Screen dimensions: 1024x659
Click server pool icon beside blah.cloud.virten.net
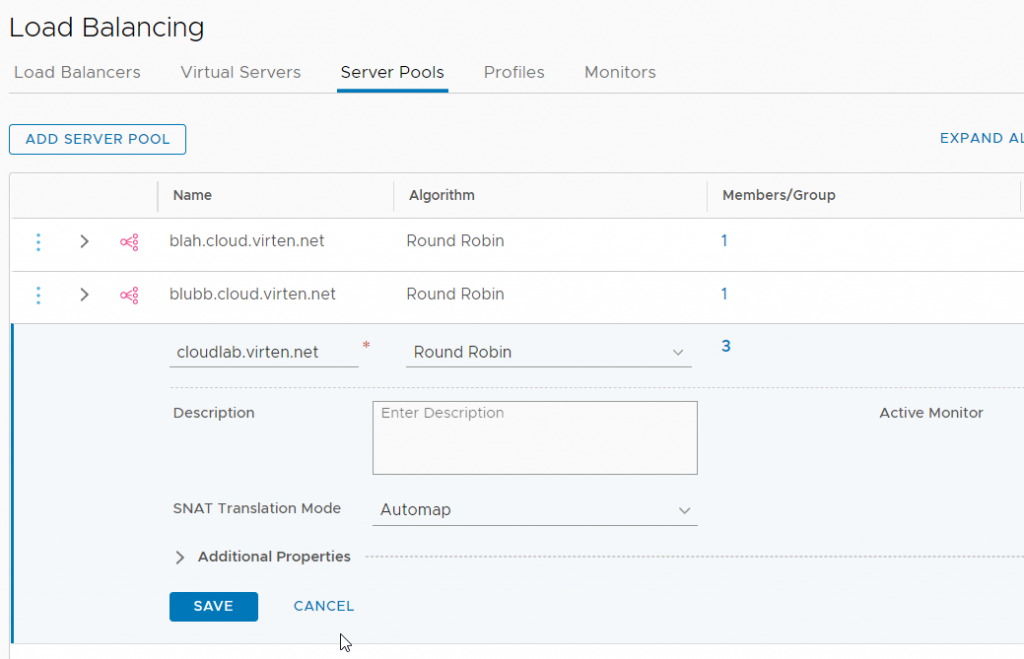click(128, 241)
